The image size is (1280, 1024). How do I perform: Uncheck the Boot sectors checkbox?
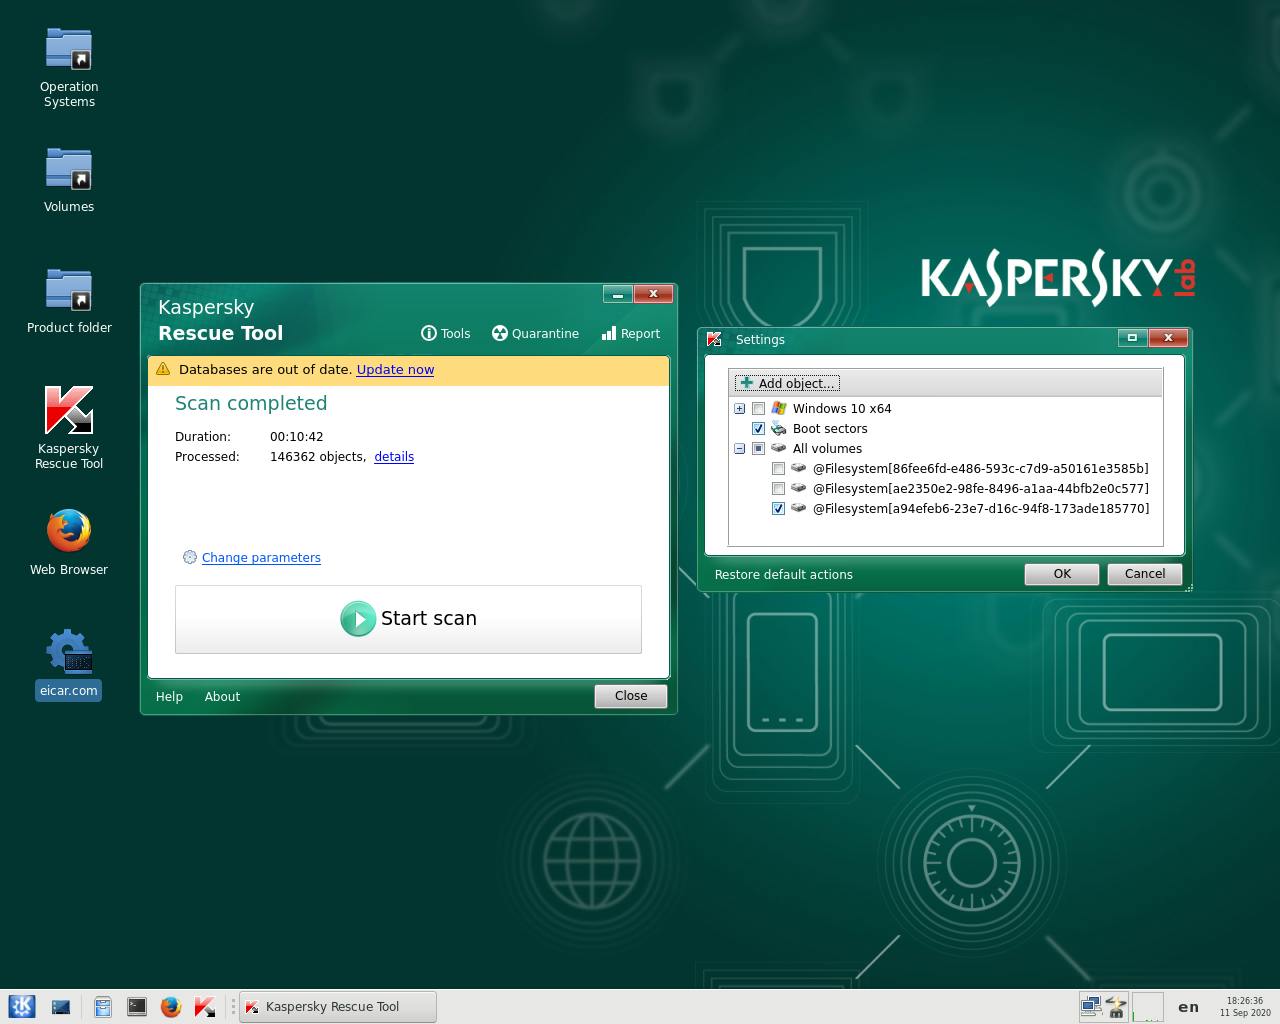pyautogui.click(x=758, y=428)
